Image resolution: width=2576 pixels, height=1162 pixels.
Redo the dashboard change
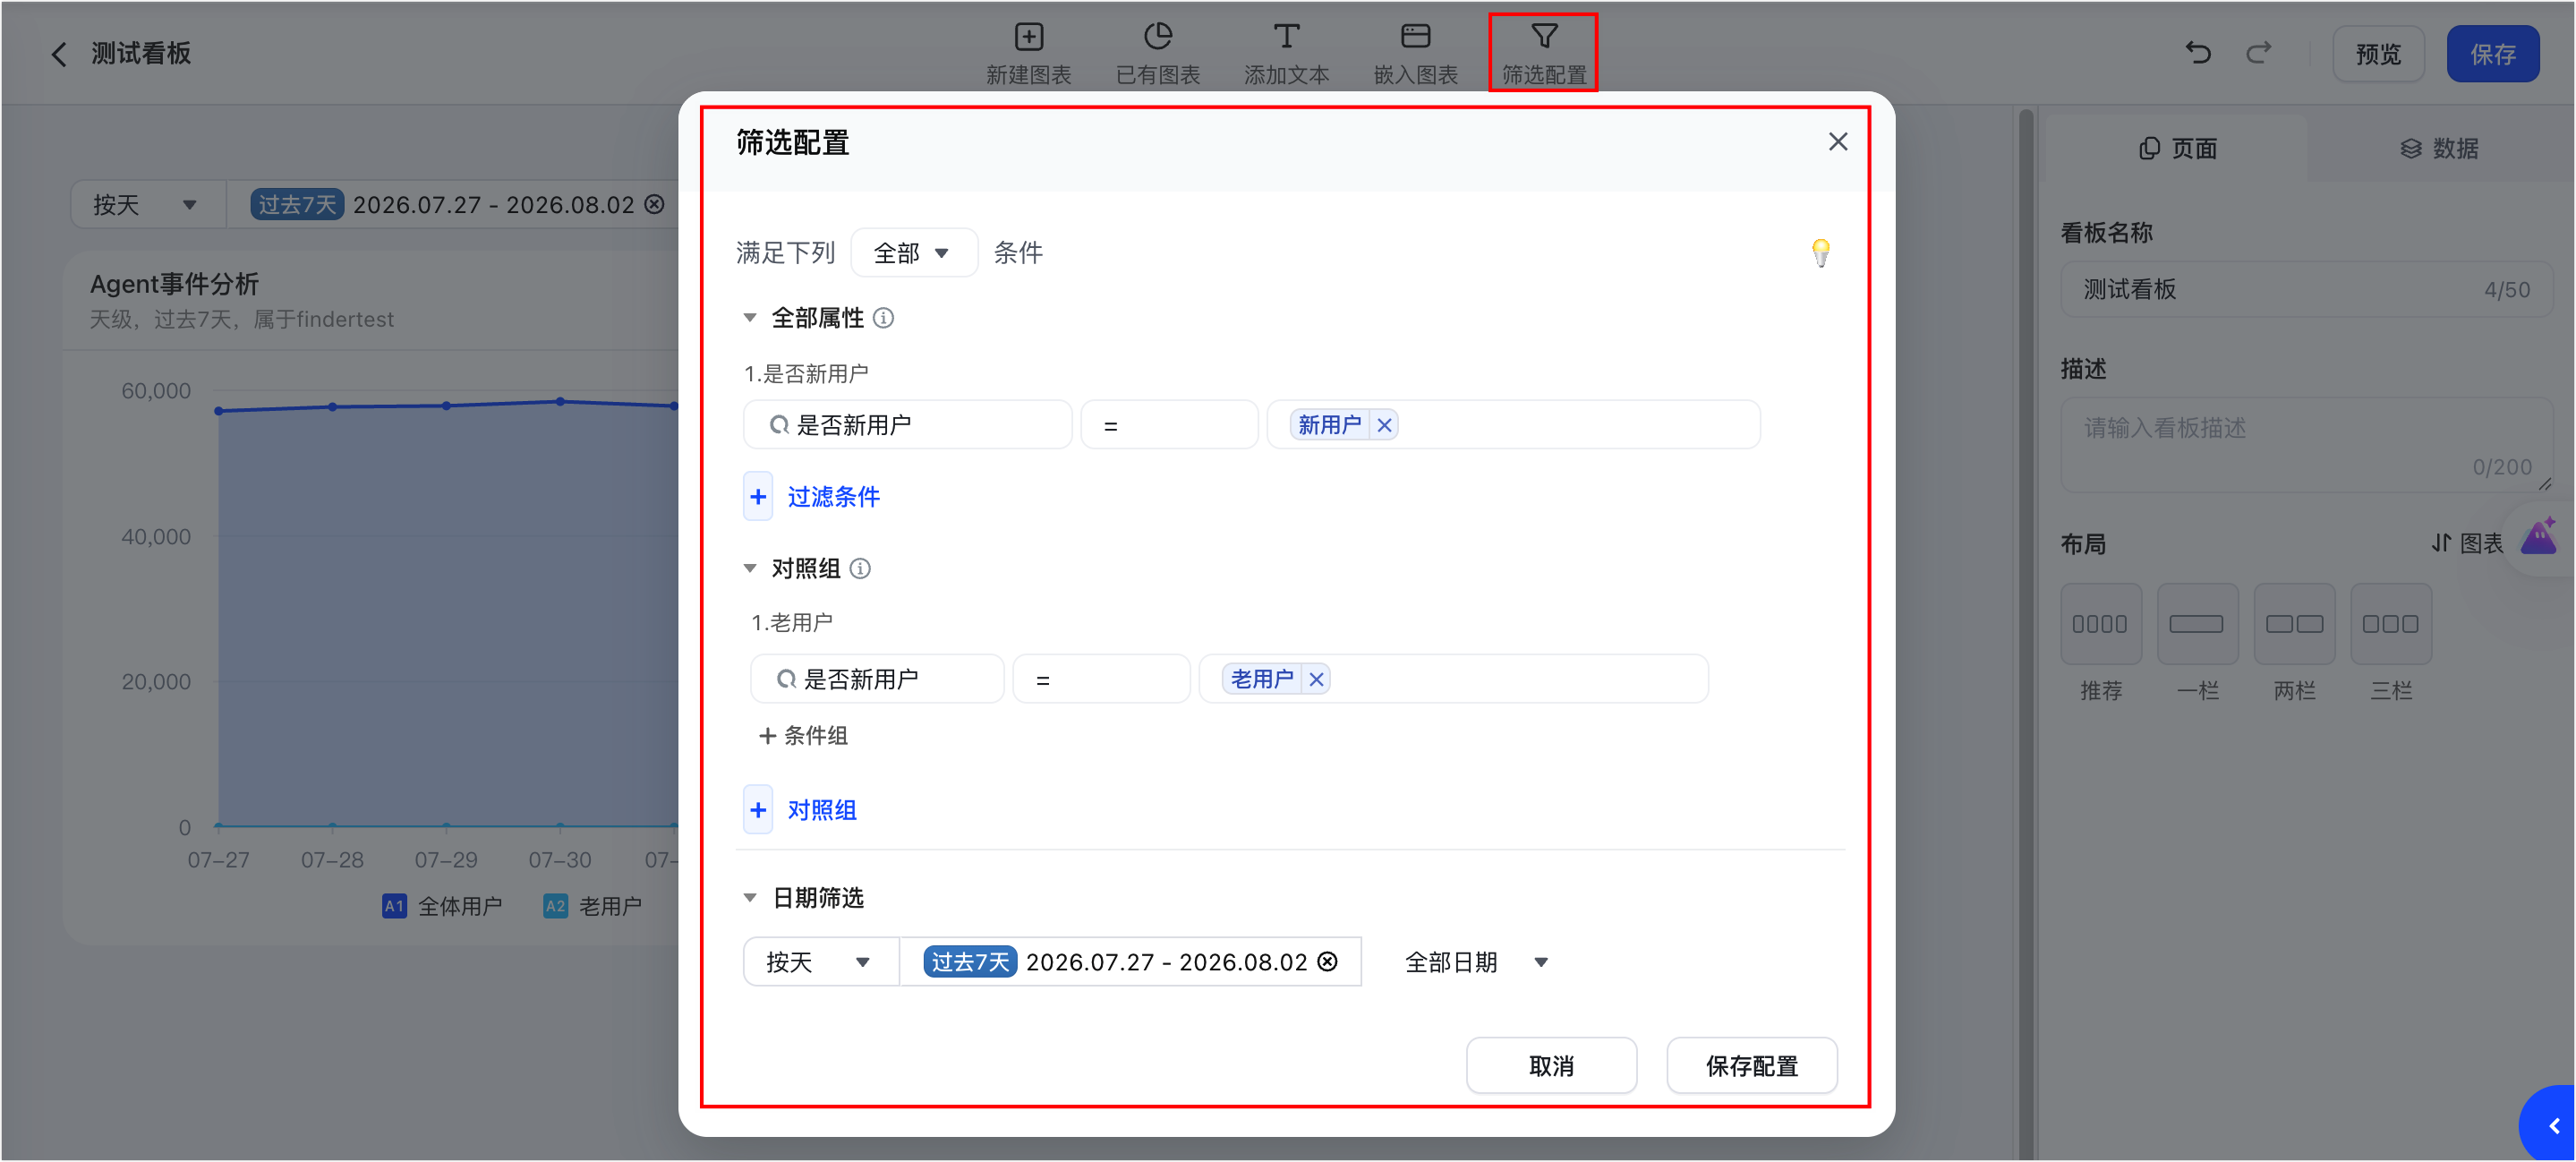click(2259, 53)
